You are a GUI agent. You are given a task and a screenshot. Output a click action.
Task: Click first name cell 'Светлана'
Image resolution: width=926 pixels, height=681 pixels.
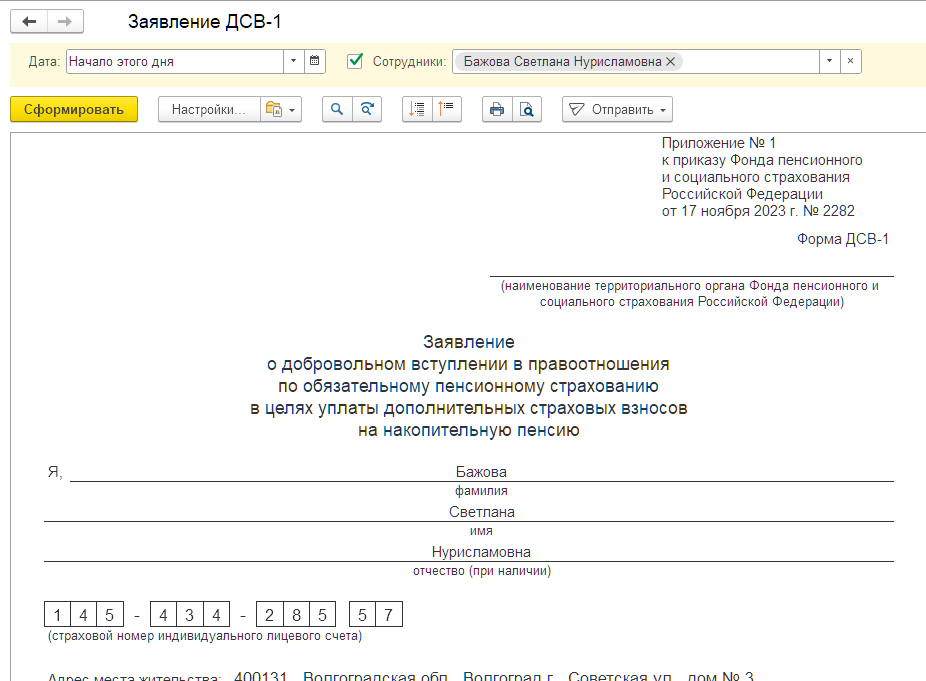click(x=481, y=512)
